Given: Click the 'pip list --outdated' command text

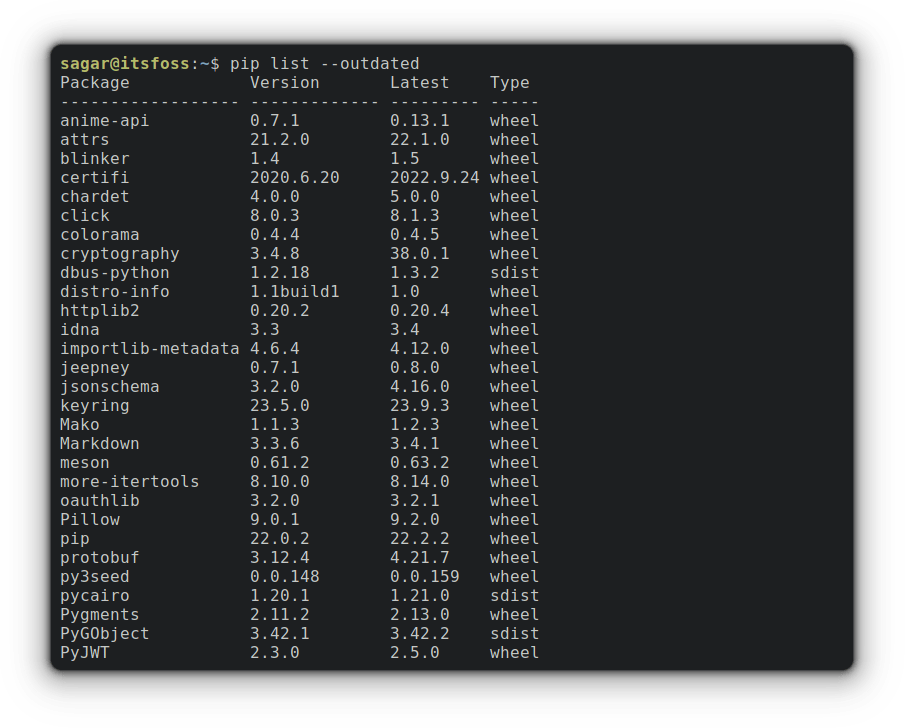Looking at the screenshot, I should (x=324, y=64).
